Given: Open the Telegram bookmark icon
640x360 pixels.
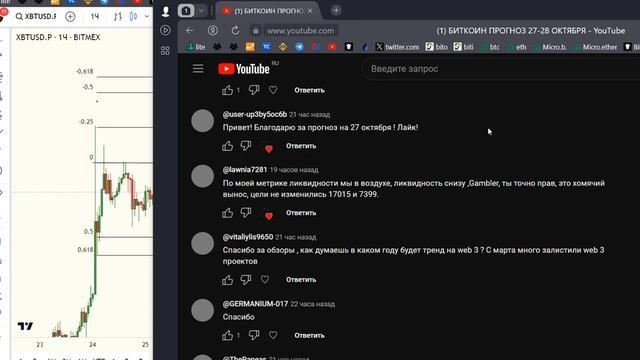Looking at the screenshot, I should click(x=299, y=47).
